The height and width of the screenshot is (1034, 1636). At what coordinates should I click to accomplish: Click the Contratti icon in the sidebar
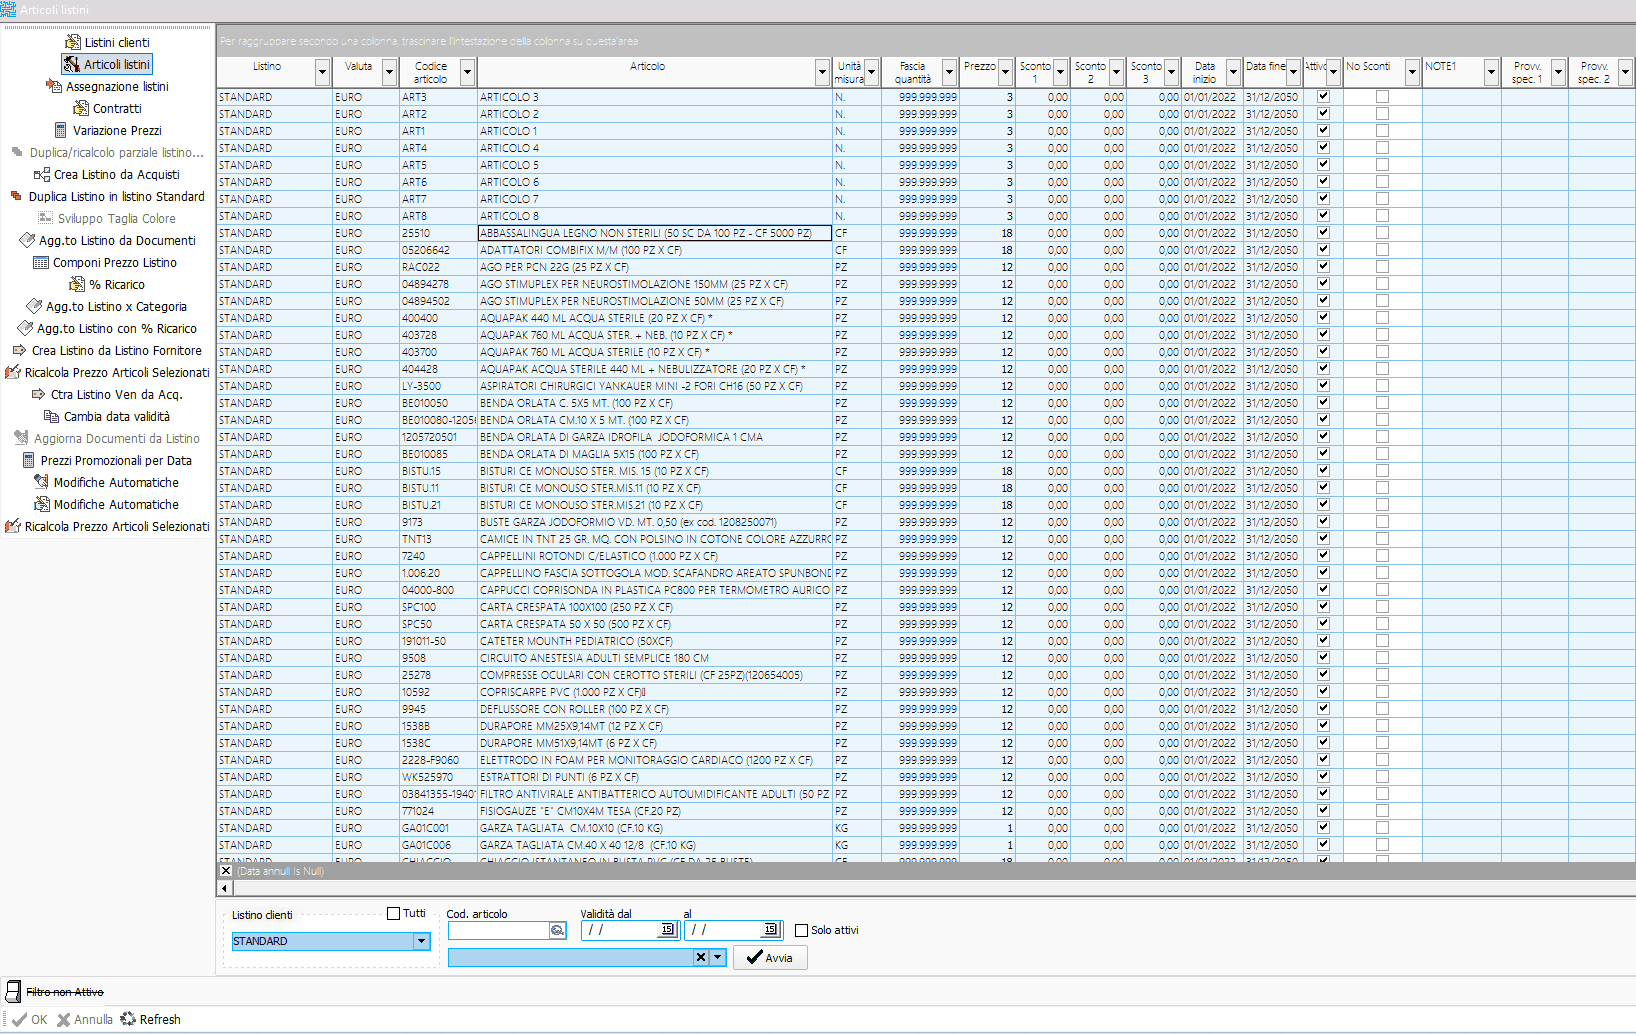point(81,108)
